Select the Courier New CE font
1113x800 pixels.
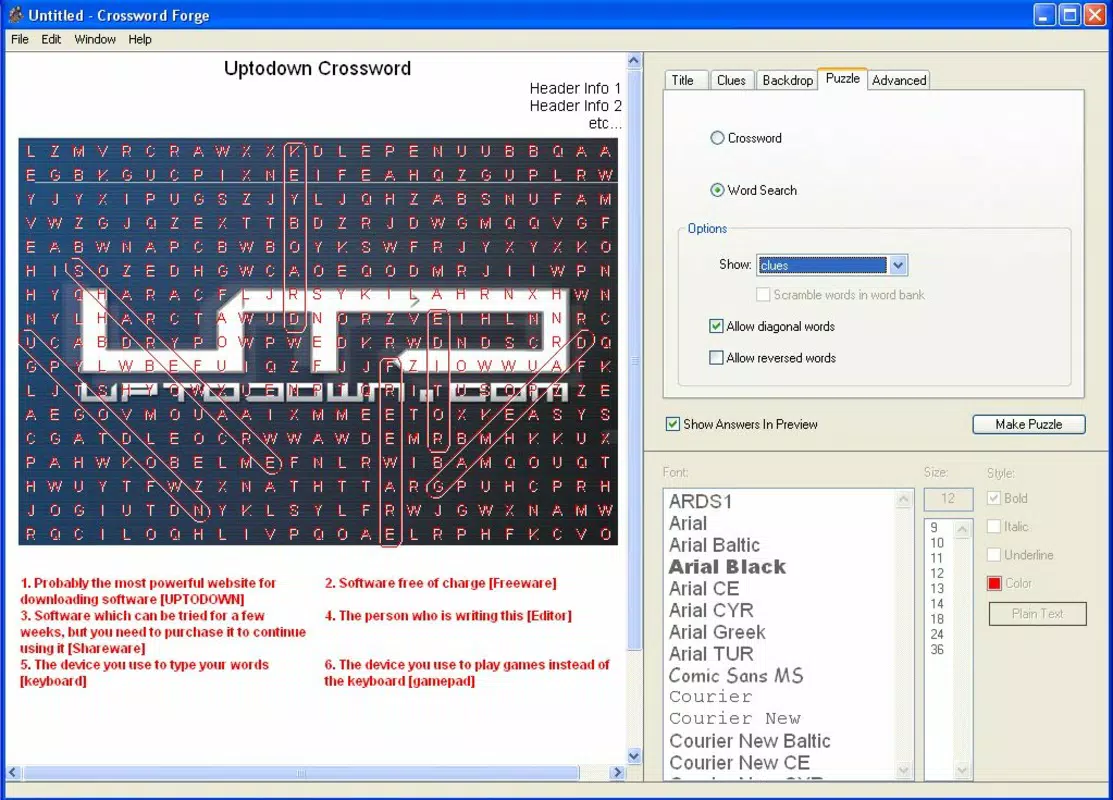[739, 762]
